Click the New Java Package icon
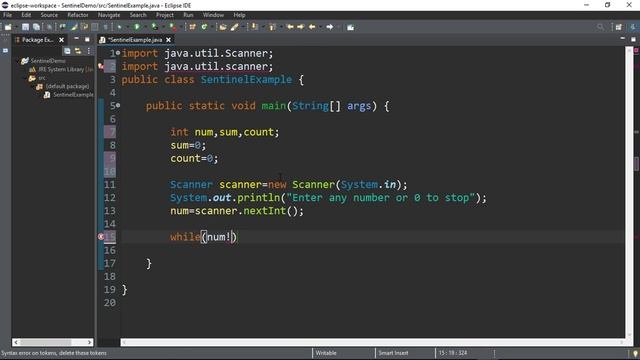Viewport: 640px width, 360px height. pyautogui.click(x=192, y=27)
